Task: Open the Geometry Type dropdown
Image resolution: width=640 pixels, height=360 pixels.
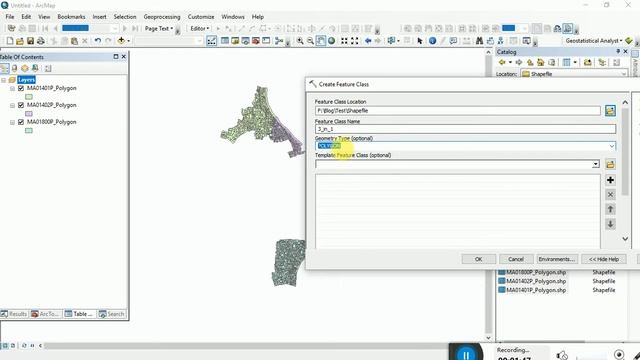Action: (x=611, y=146)
